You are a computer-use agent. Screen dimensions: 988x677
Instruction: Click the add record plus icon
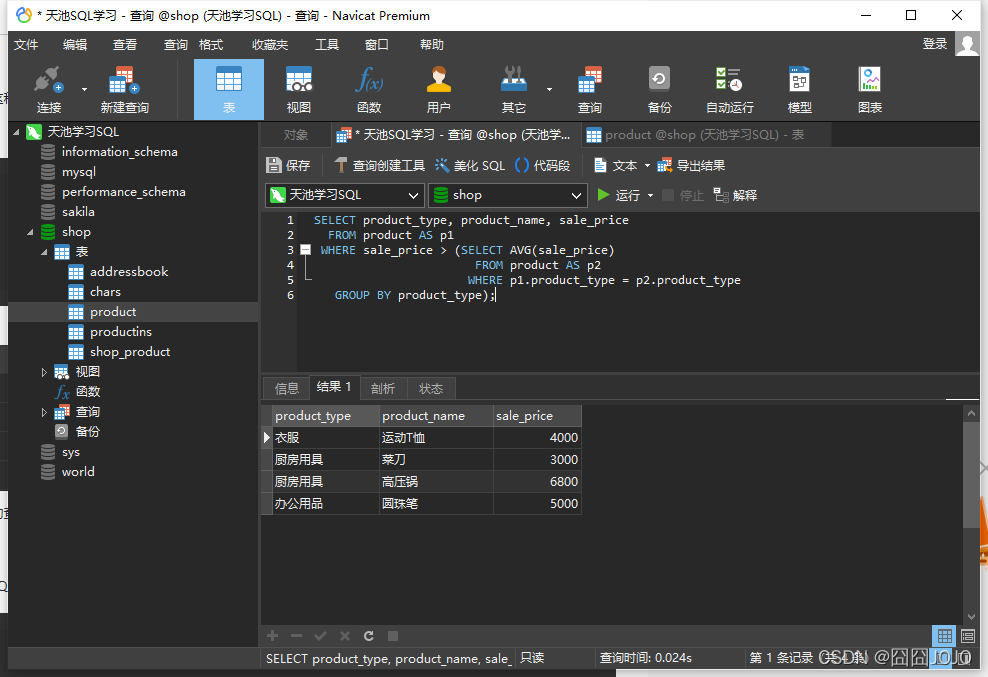pos(273,635)
